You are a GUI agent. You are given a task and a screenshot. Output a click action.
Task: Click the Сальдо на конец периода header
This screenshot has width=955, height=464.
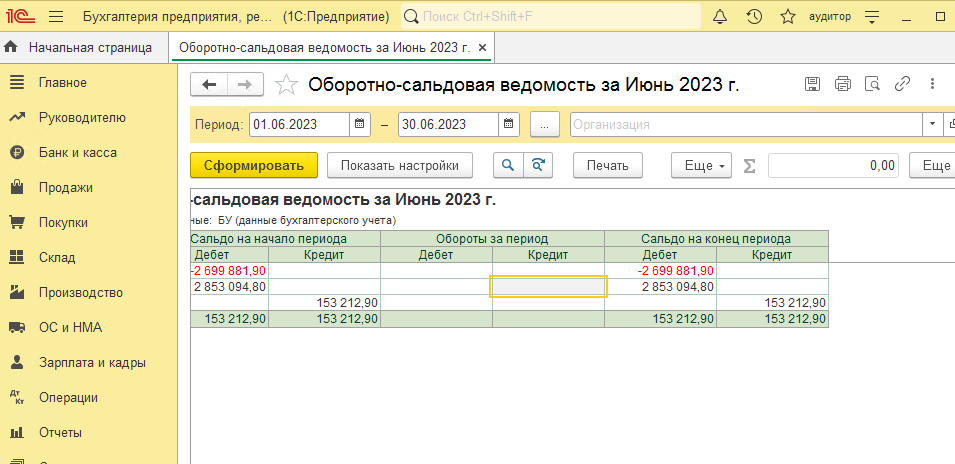tap(716, 239)
